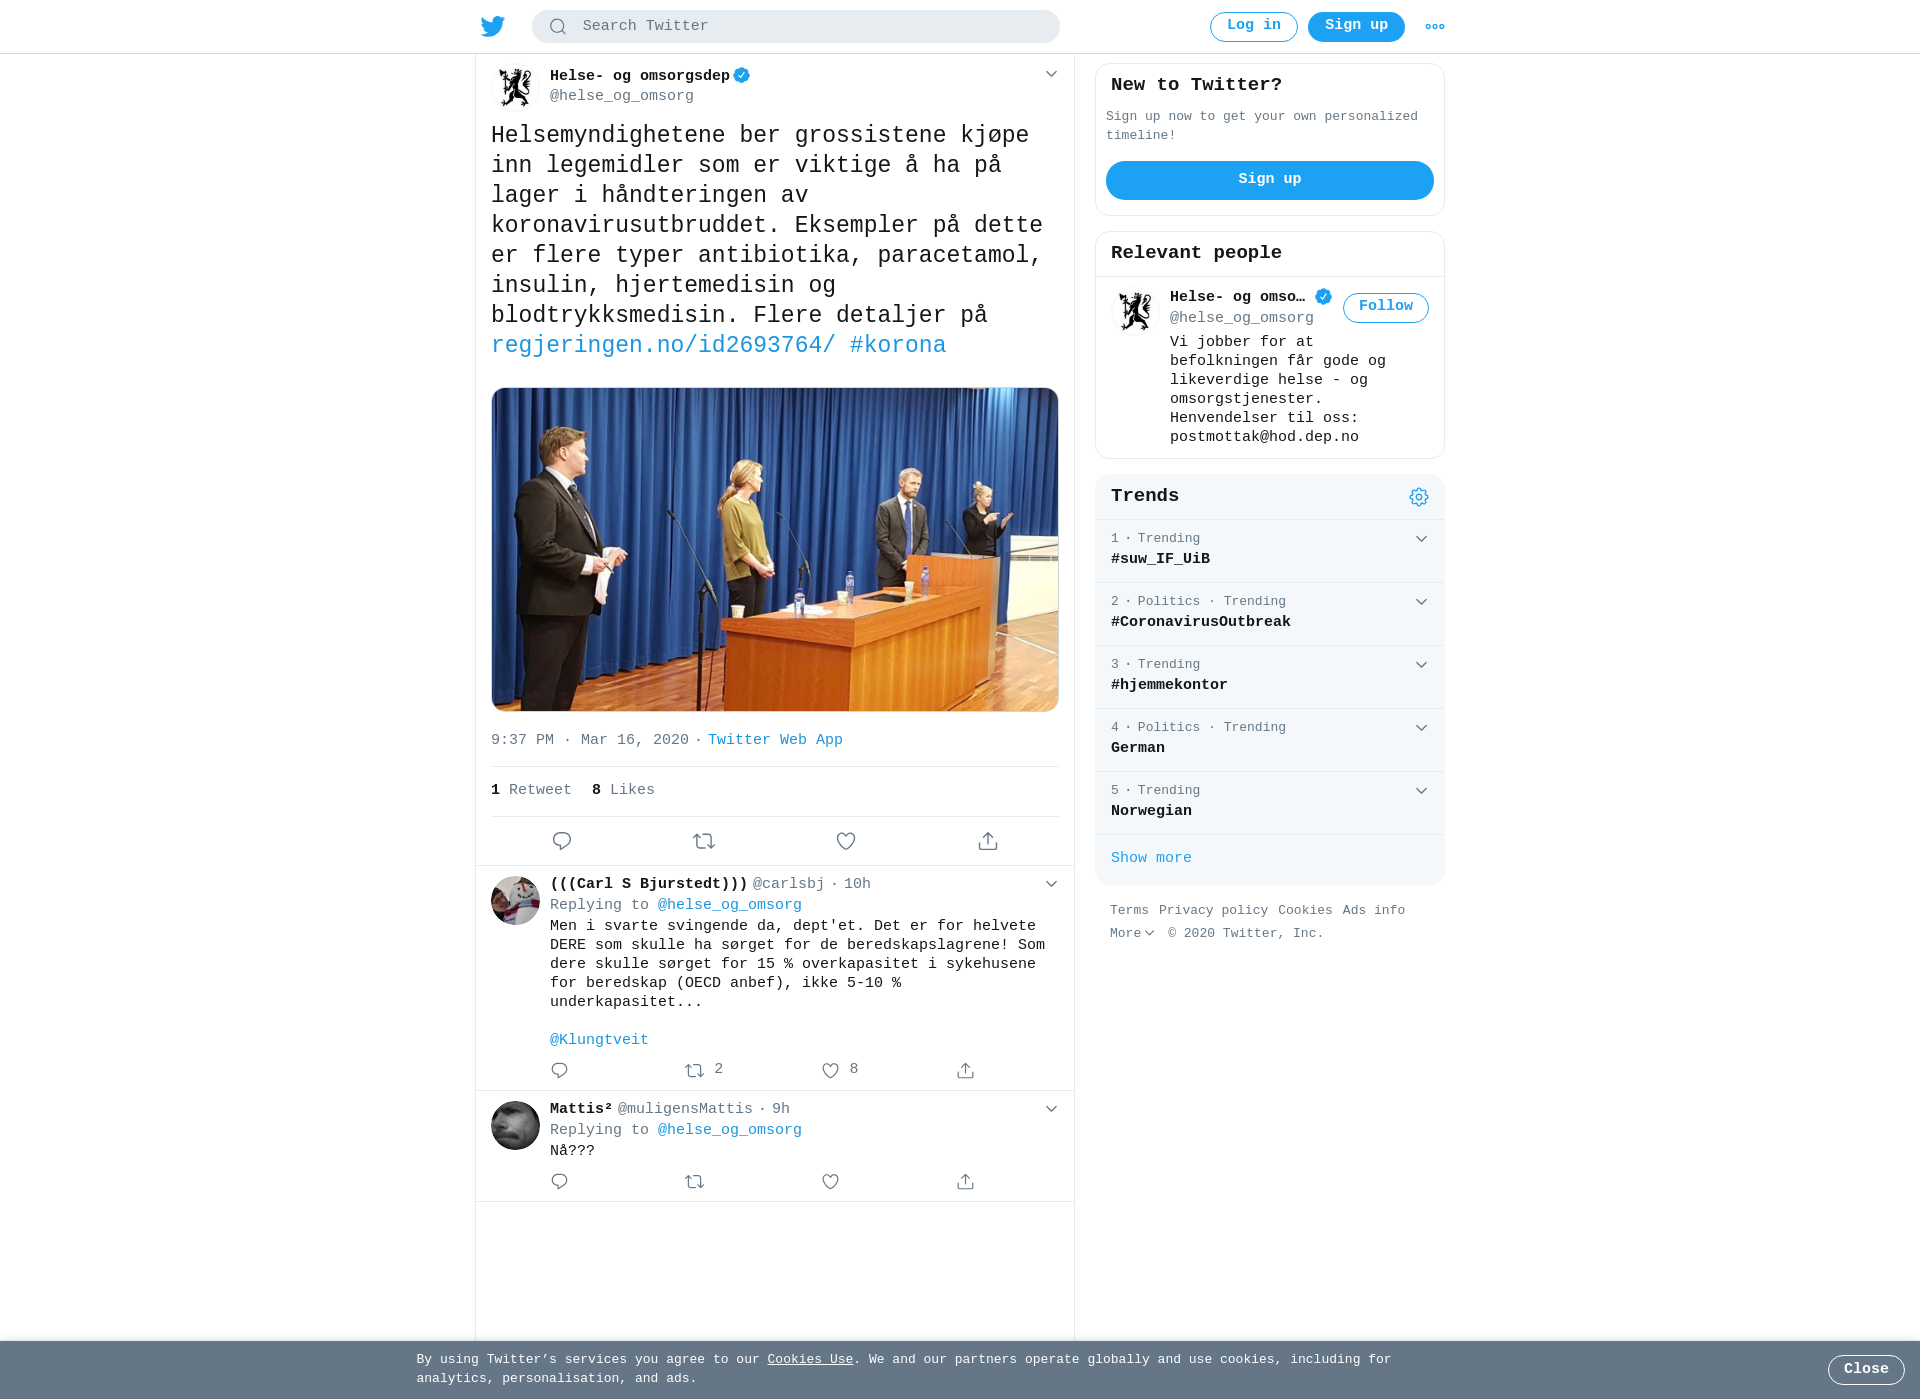Expand More dropdown in footer

click(1132, 933)
